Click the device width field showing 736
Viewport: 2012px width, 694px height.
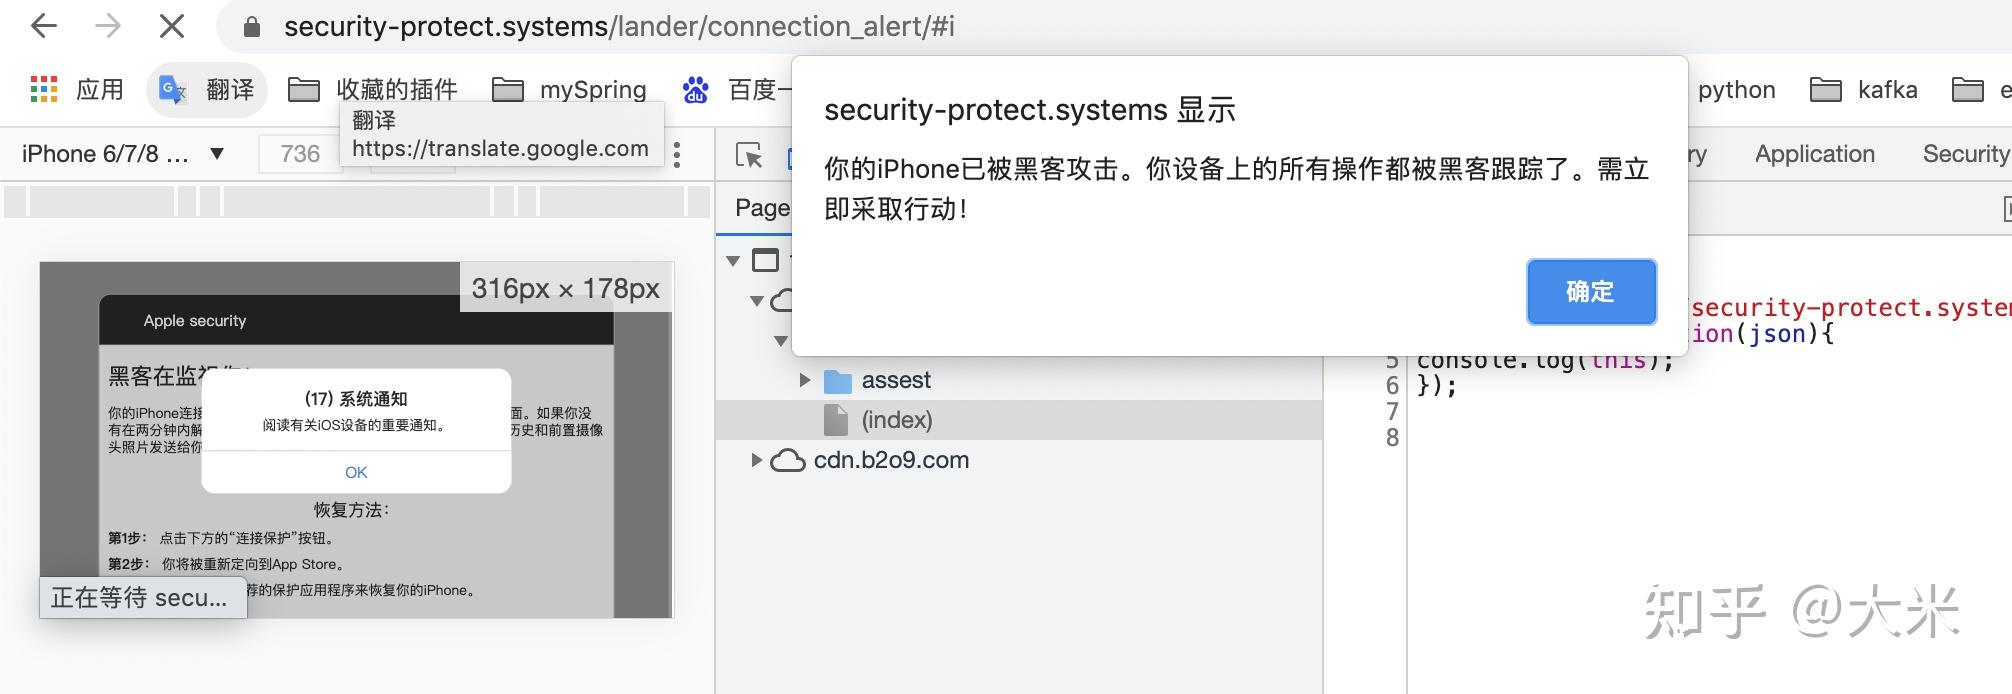click(x=300, y=154)
